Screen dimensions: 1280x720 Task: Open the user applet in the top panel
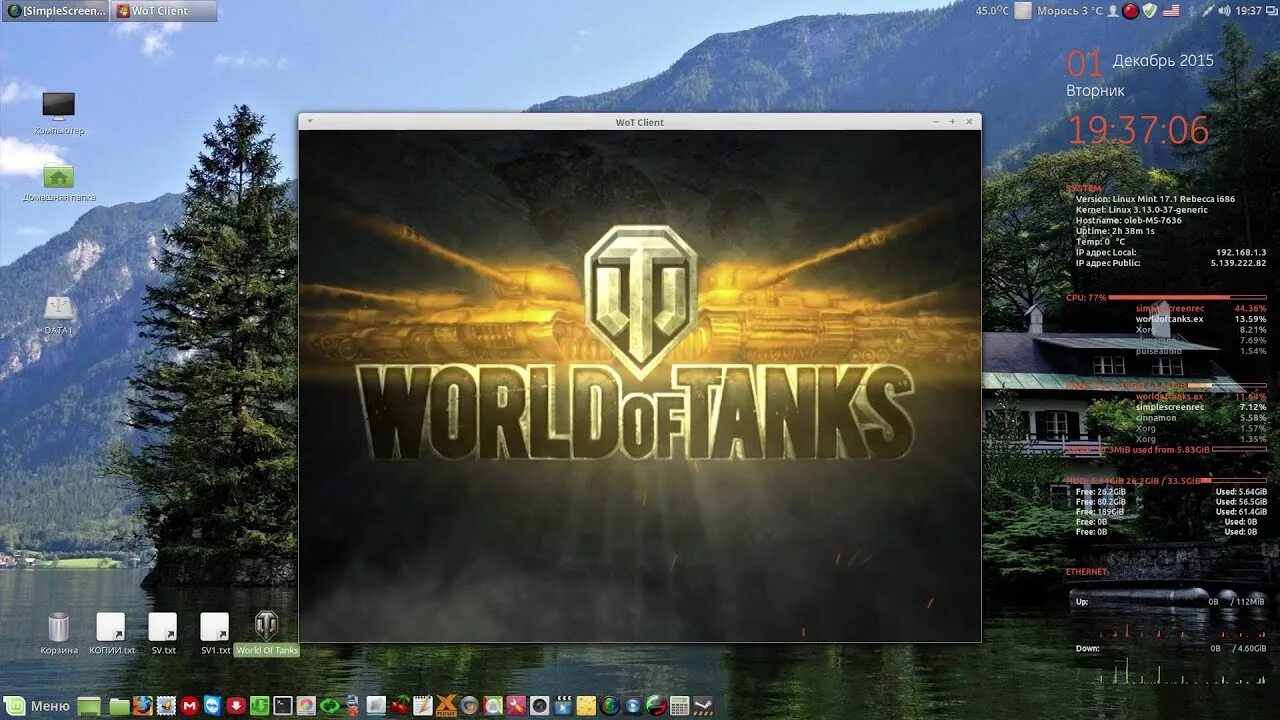coord(1113,11)
